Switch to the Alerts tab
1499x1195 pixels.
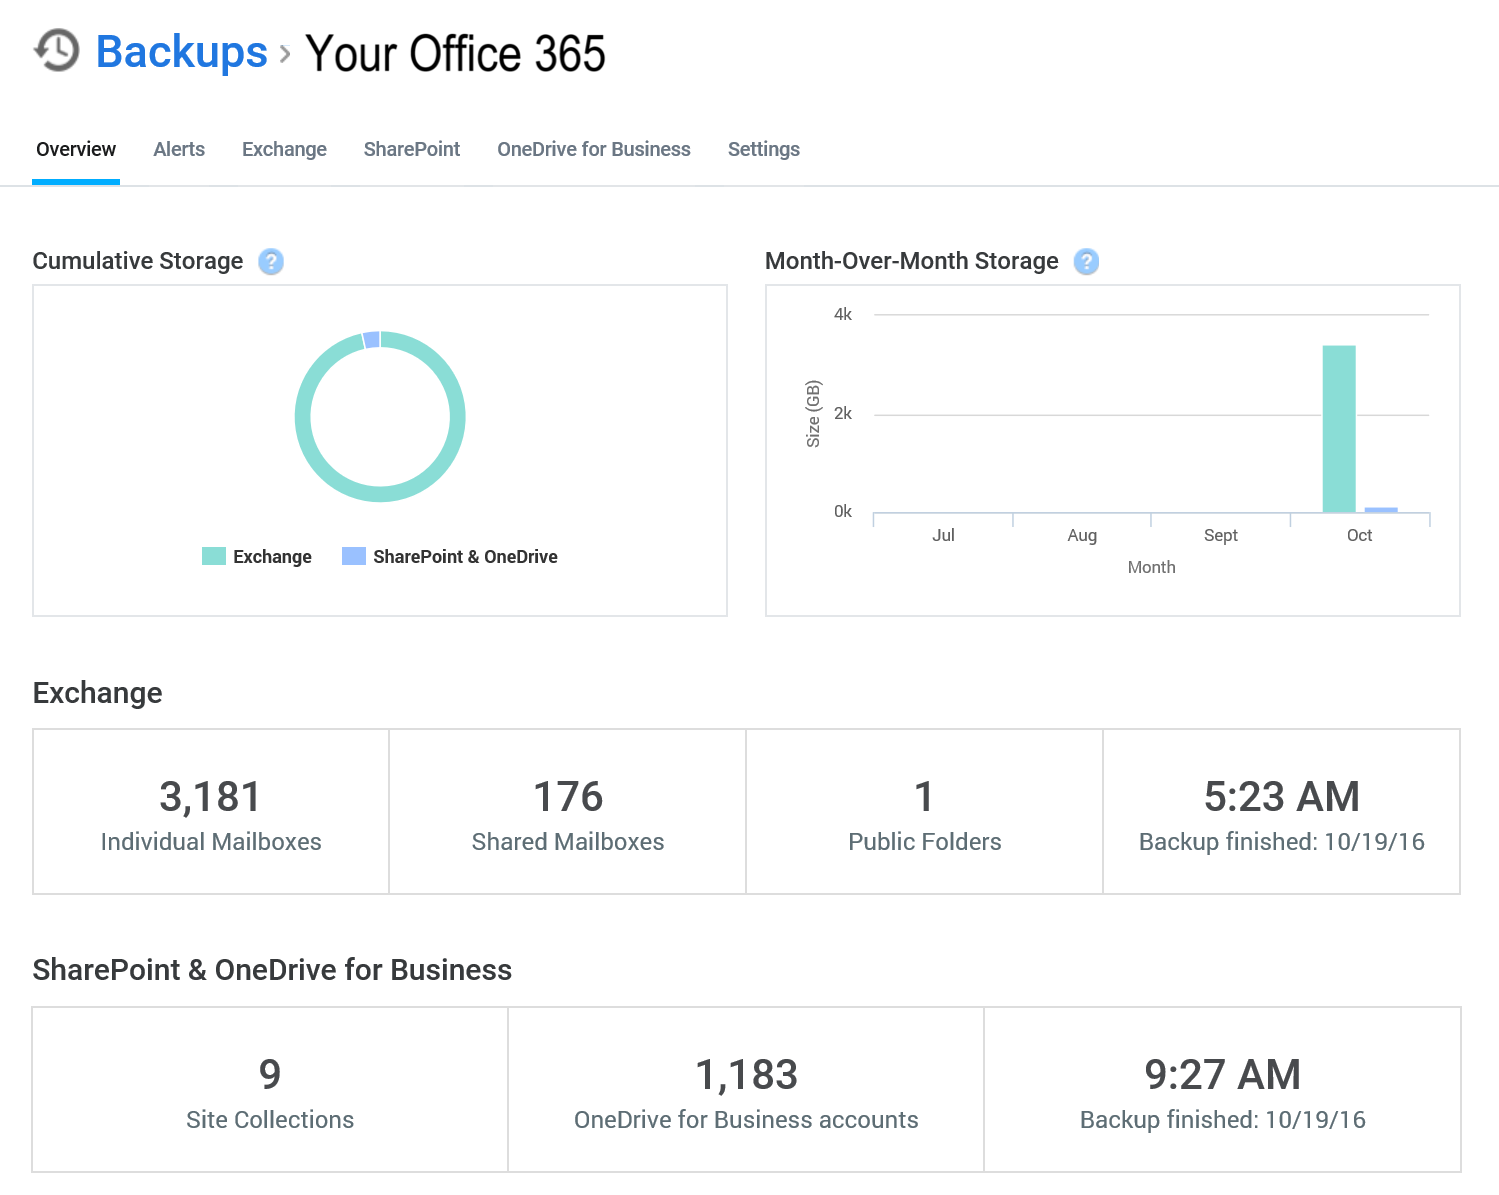179,149
